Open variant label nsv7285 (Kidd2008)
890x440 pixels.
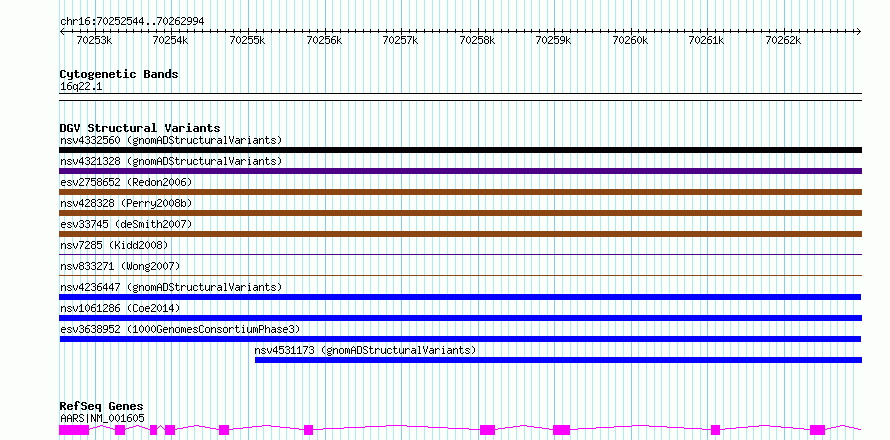point(114,245)
